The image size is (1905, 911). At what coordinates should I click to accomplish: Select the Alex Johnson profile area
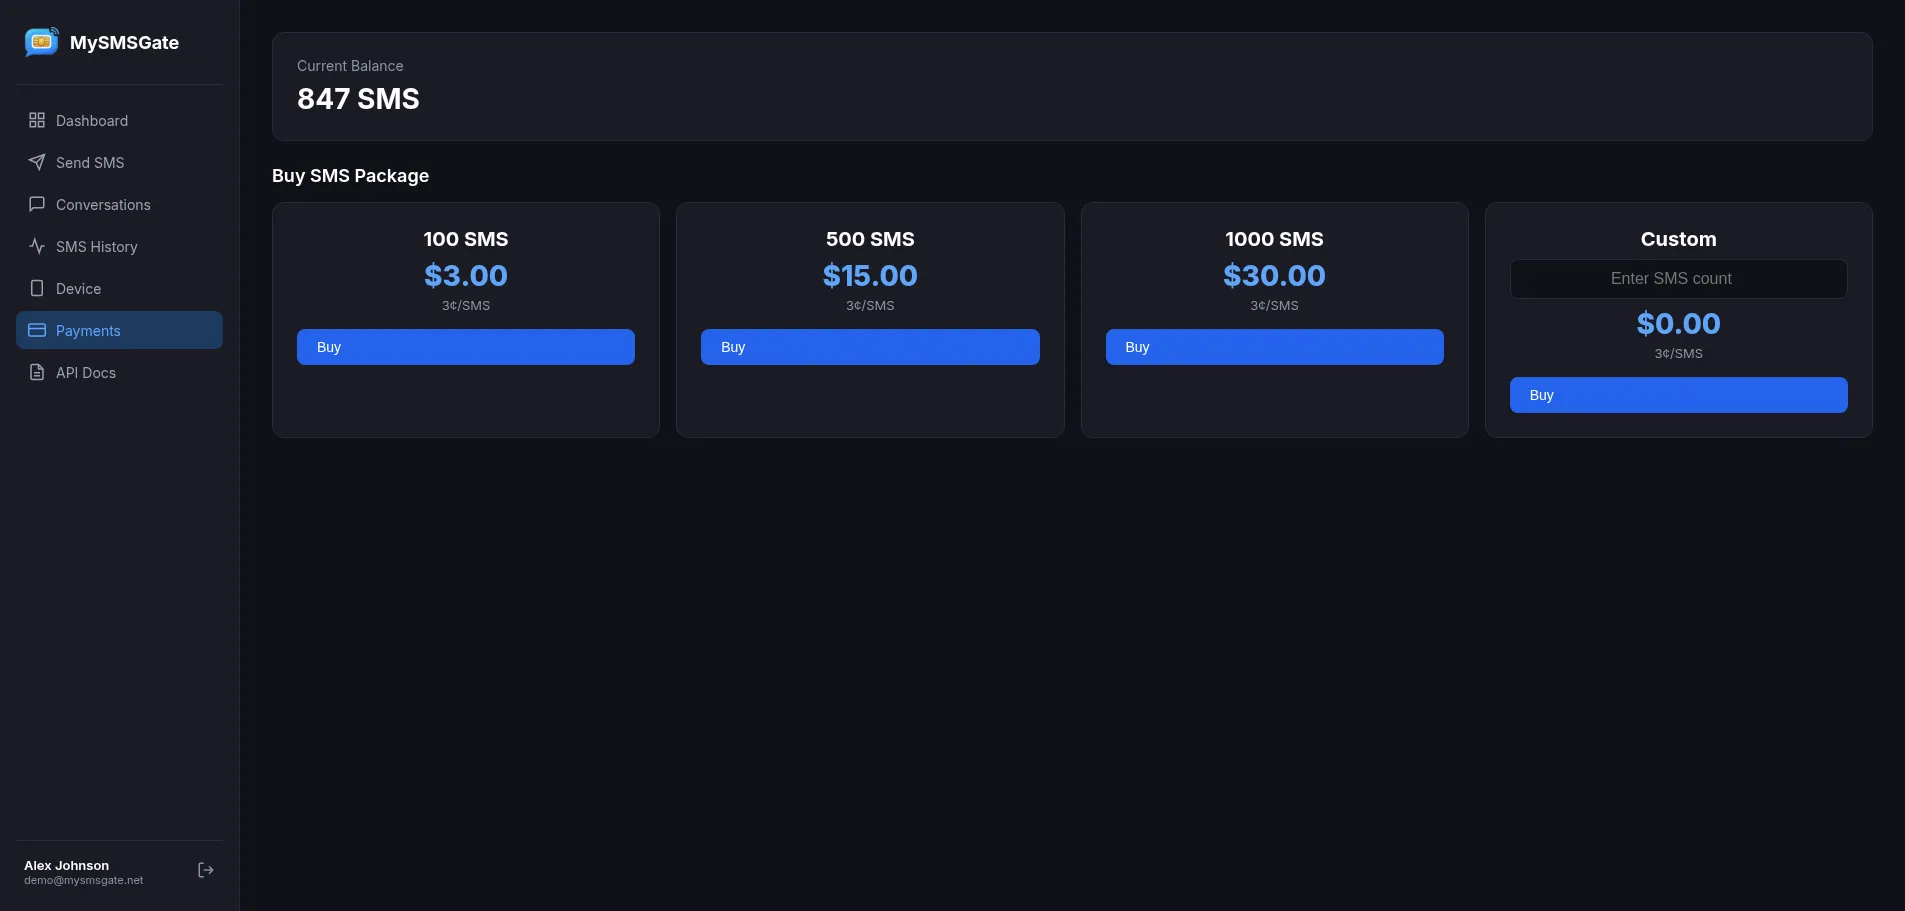(x=85, y=871)
